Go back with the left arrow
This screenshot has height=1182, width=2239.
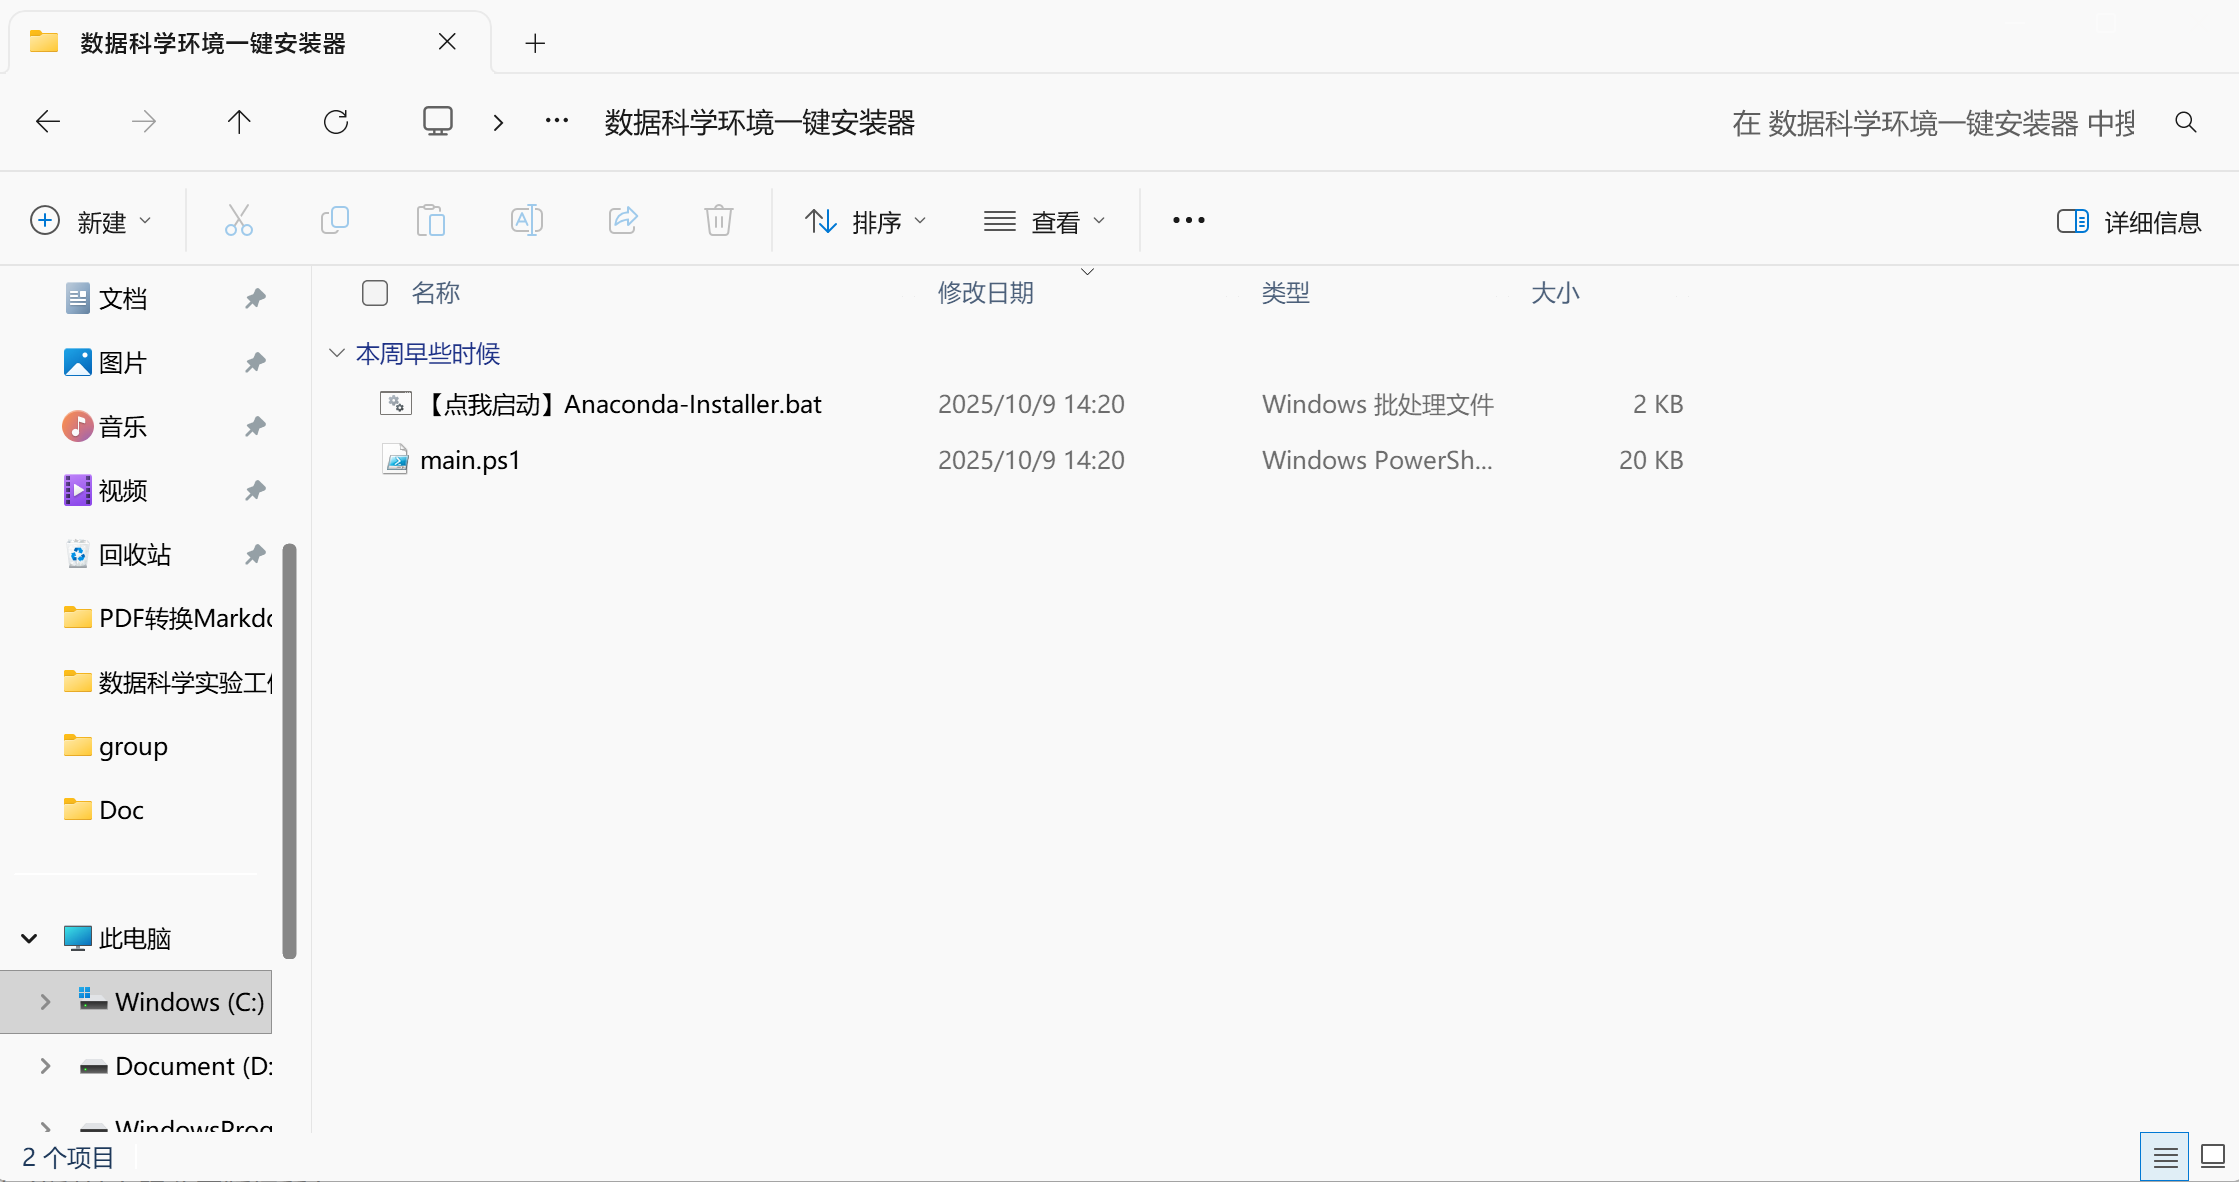pos(48,122)
